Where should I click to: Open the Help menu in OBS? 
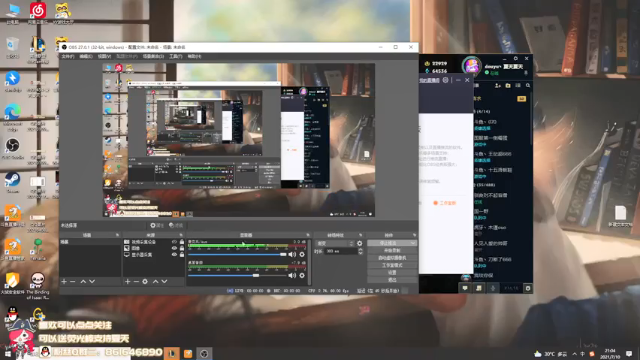point(194,56)
